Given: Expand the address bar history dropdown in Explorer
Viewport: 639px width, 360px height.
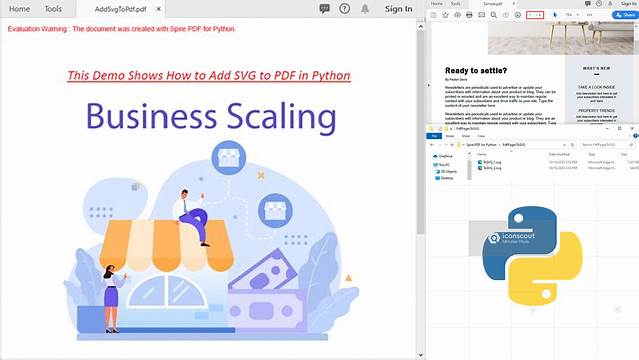Looking at the screenshot, I should pyautogui.click(x=564, y=145).
